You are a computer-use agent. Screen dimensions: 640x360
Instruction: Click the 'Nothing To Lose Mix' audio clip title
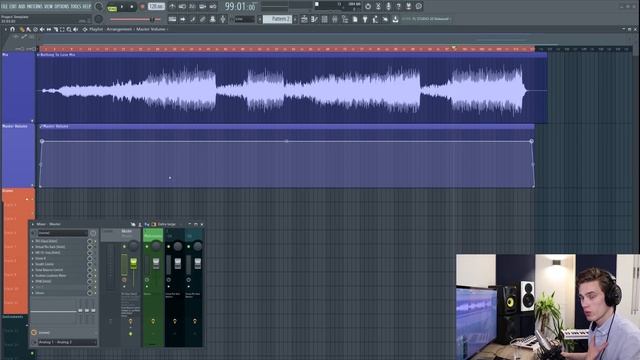[58, 55]
